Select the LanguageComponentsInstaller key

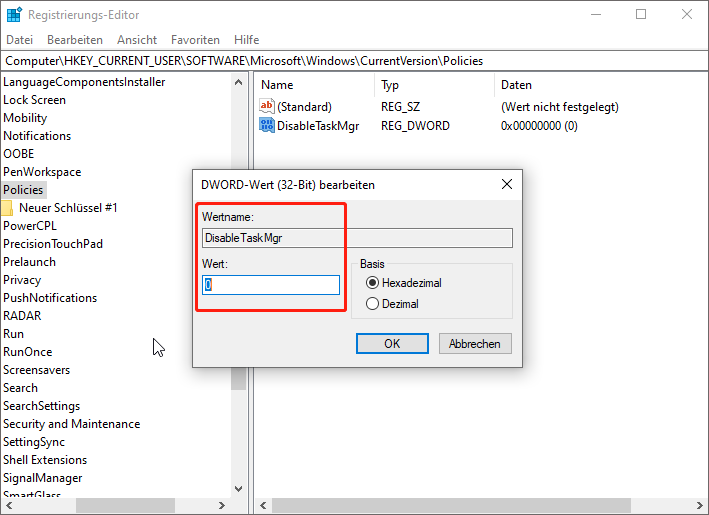click(x=84, y=82)
